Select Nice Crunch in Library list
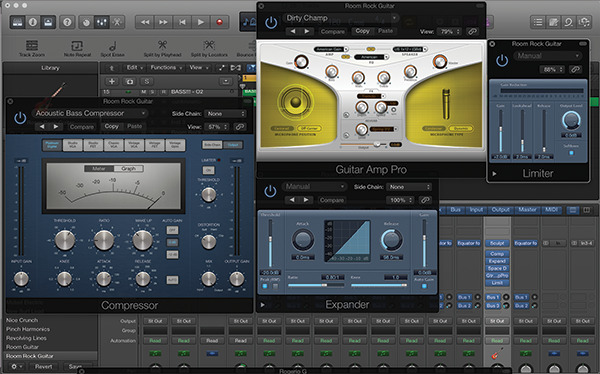The height and width of the screenshot is (374, 600). click(x=22, y=320)
